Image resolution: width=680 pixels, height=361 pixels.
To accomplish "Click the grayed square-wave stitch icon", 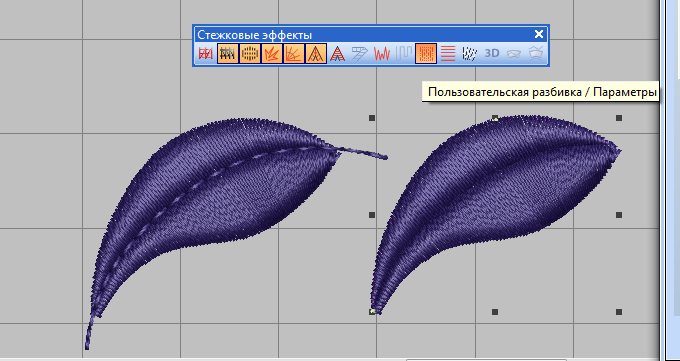I will pyautogui.click(x=404, y=54).
